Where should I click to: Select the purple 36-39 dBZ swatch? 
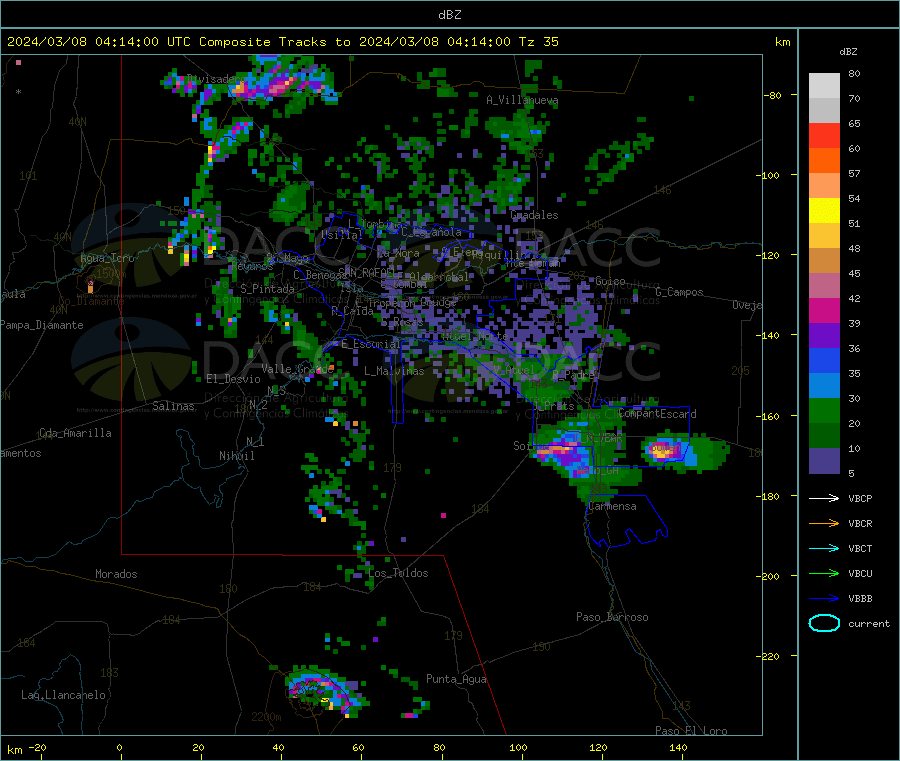pyautogui.click(x=824, y=336)
